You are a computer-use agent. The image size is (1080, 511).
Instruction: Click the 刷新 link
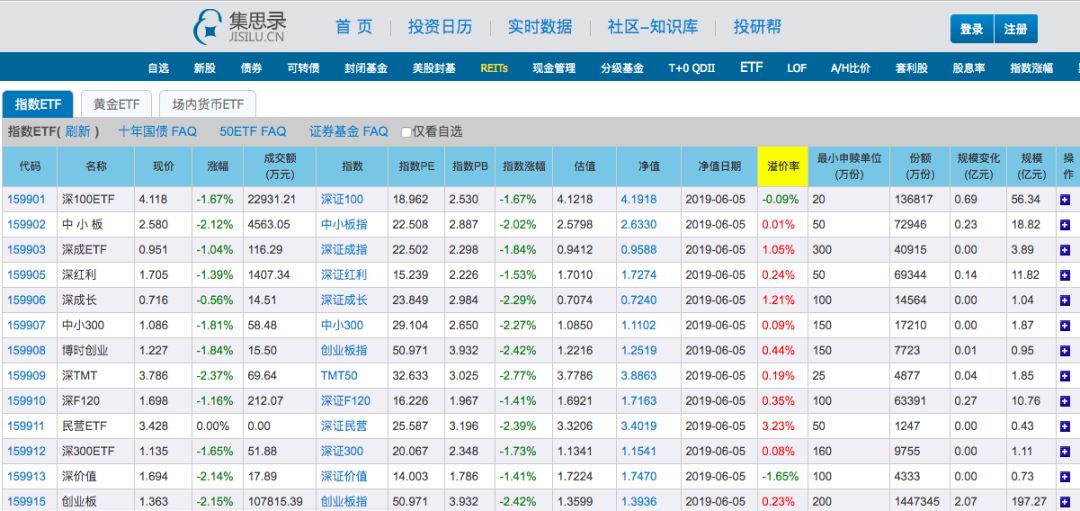77,132
